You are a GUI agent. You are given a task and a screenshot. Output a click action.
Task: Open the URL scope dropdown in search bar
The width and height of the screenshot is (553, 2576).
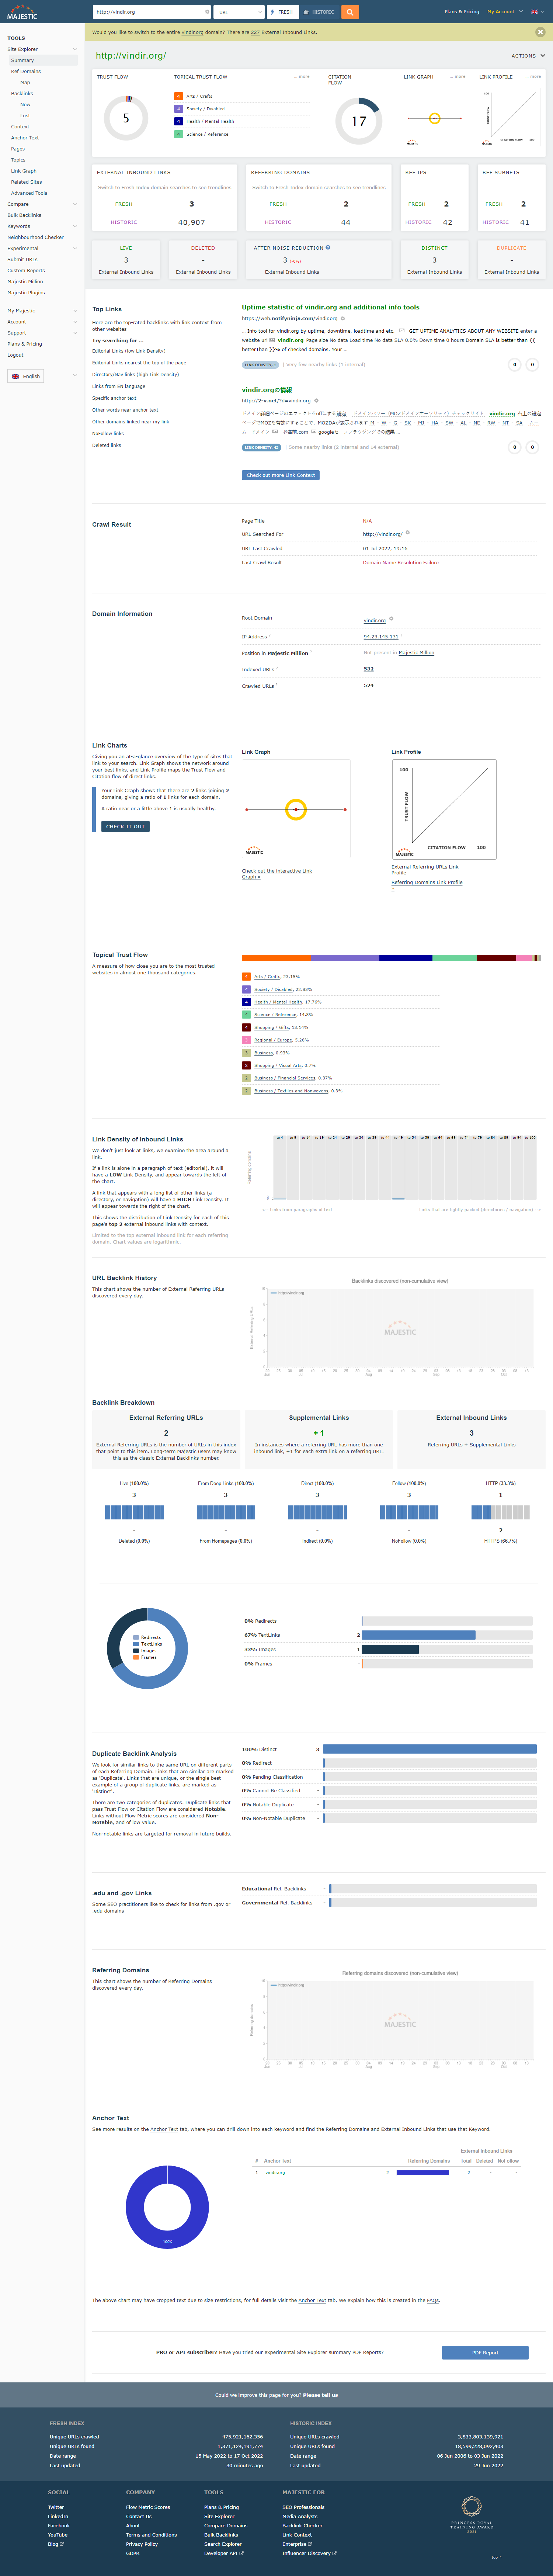click(x=239, y=12)
